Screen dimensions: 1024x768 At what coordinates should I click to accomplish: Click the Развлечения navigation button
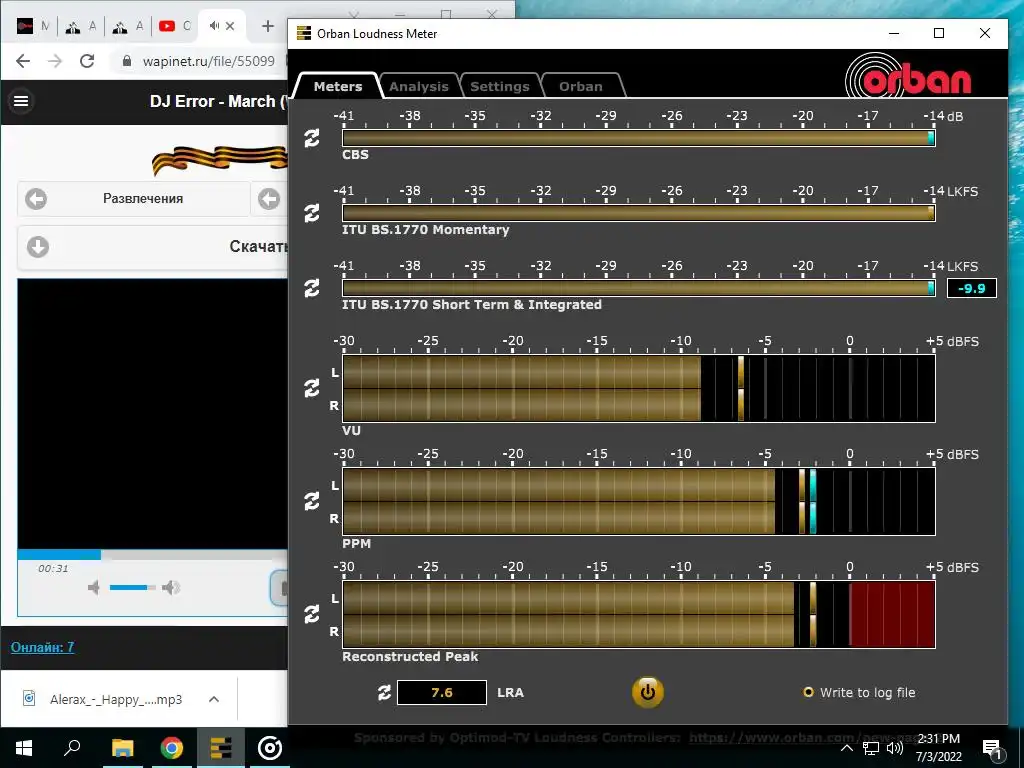pyautogui.click(x=133, y=199)
